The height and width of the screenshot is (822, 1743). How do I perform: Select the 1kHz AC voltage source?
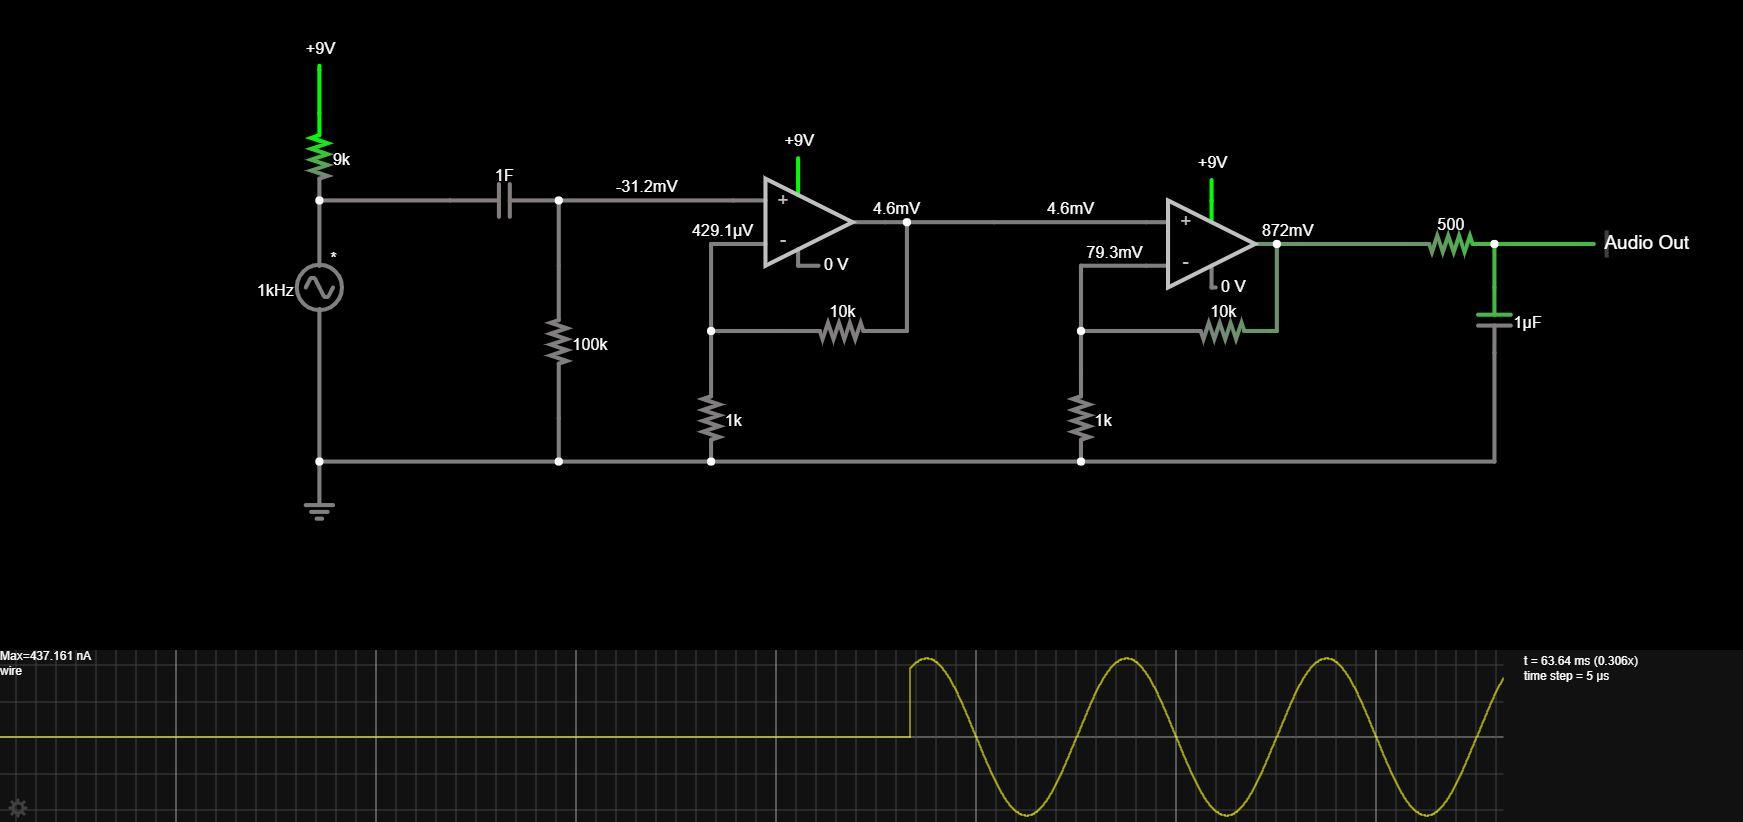tap(319, 288)
